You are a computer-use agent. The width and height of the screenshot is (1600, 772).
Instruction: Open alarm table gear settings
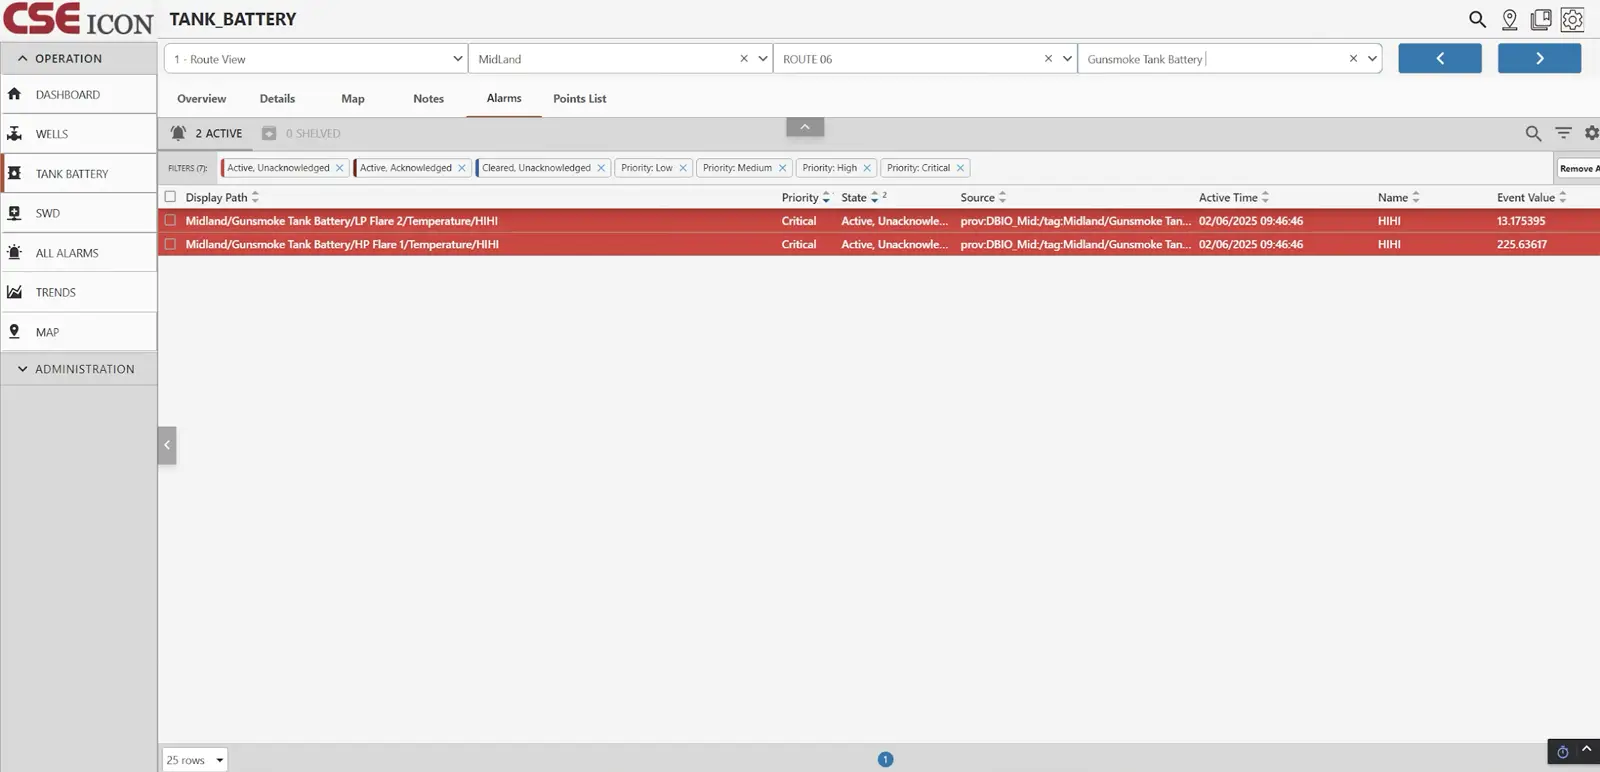pos(1591,133)
